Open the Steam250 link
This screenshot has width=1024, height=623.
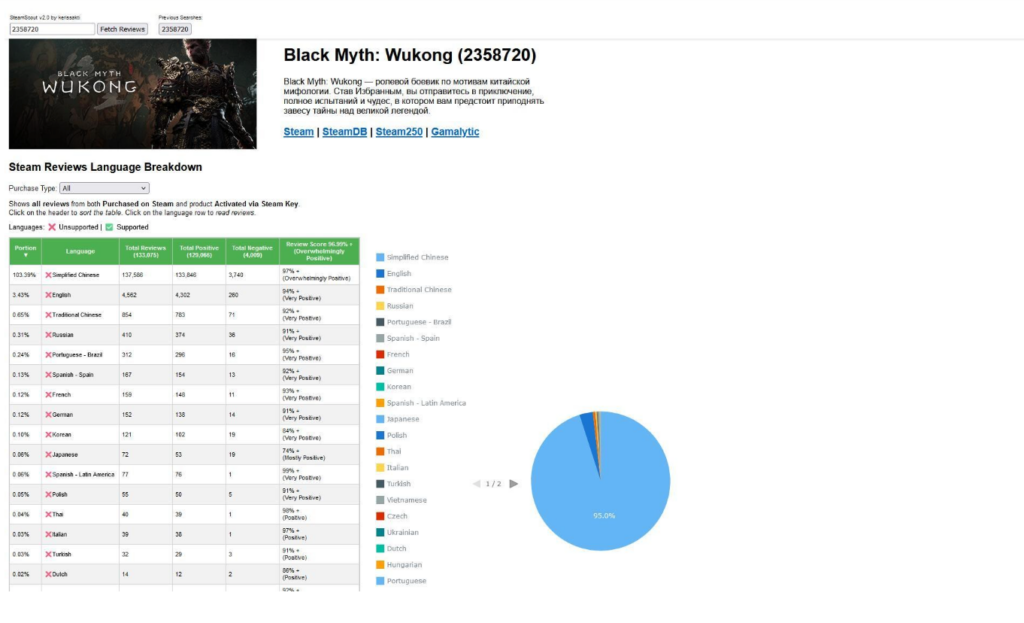(399, 132)
